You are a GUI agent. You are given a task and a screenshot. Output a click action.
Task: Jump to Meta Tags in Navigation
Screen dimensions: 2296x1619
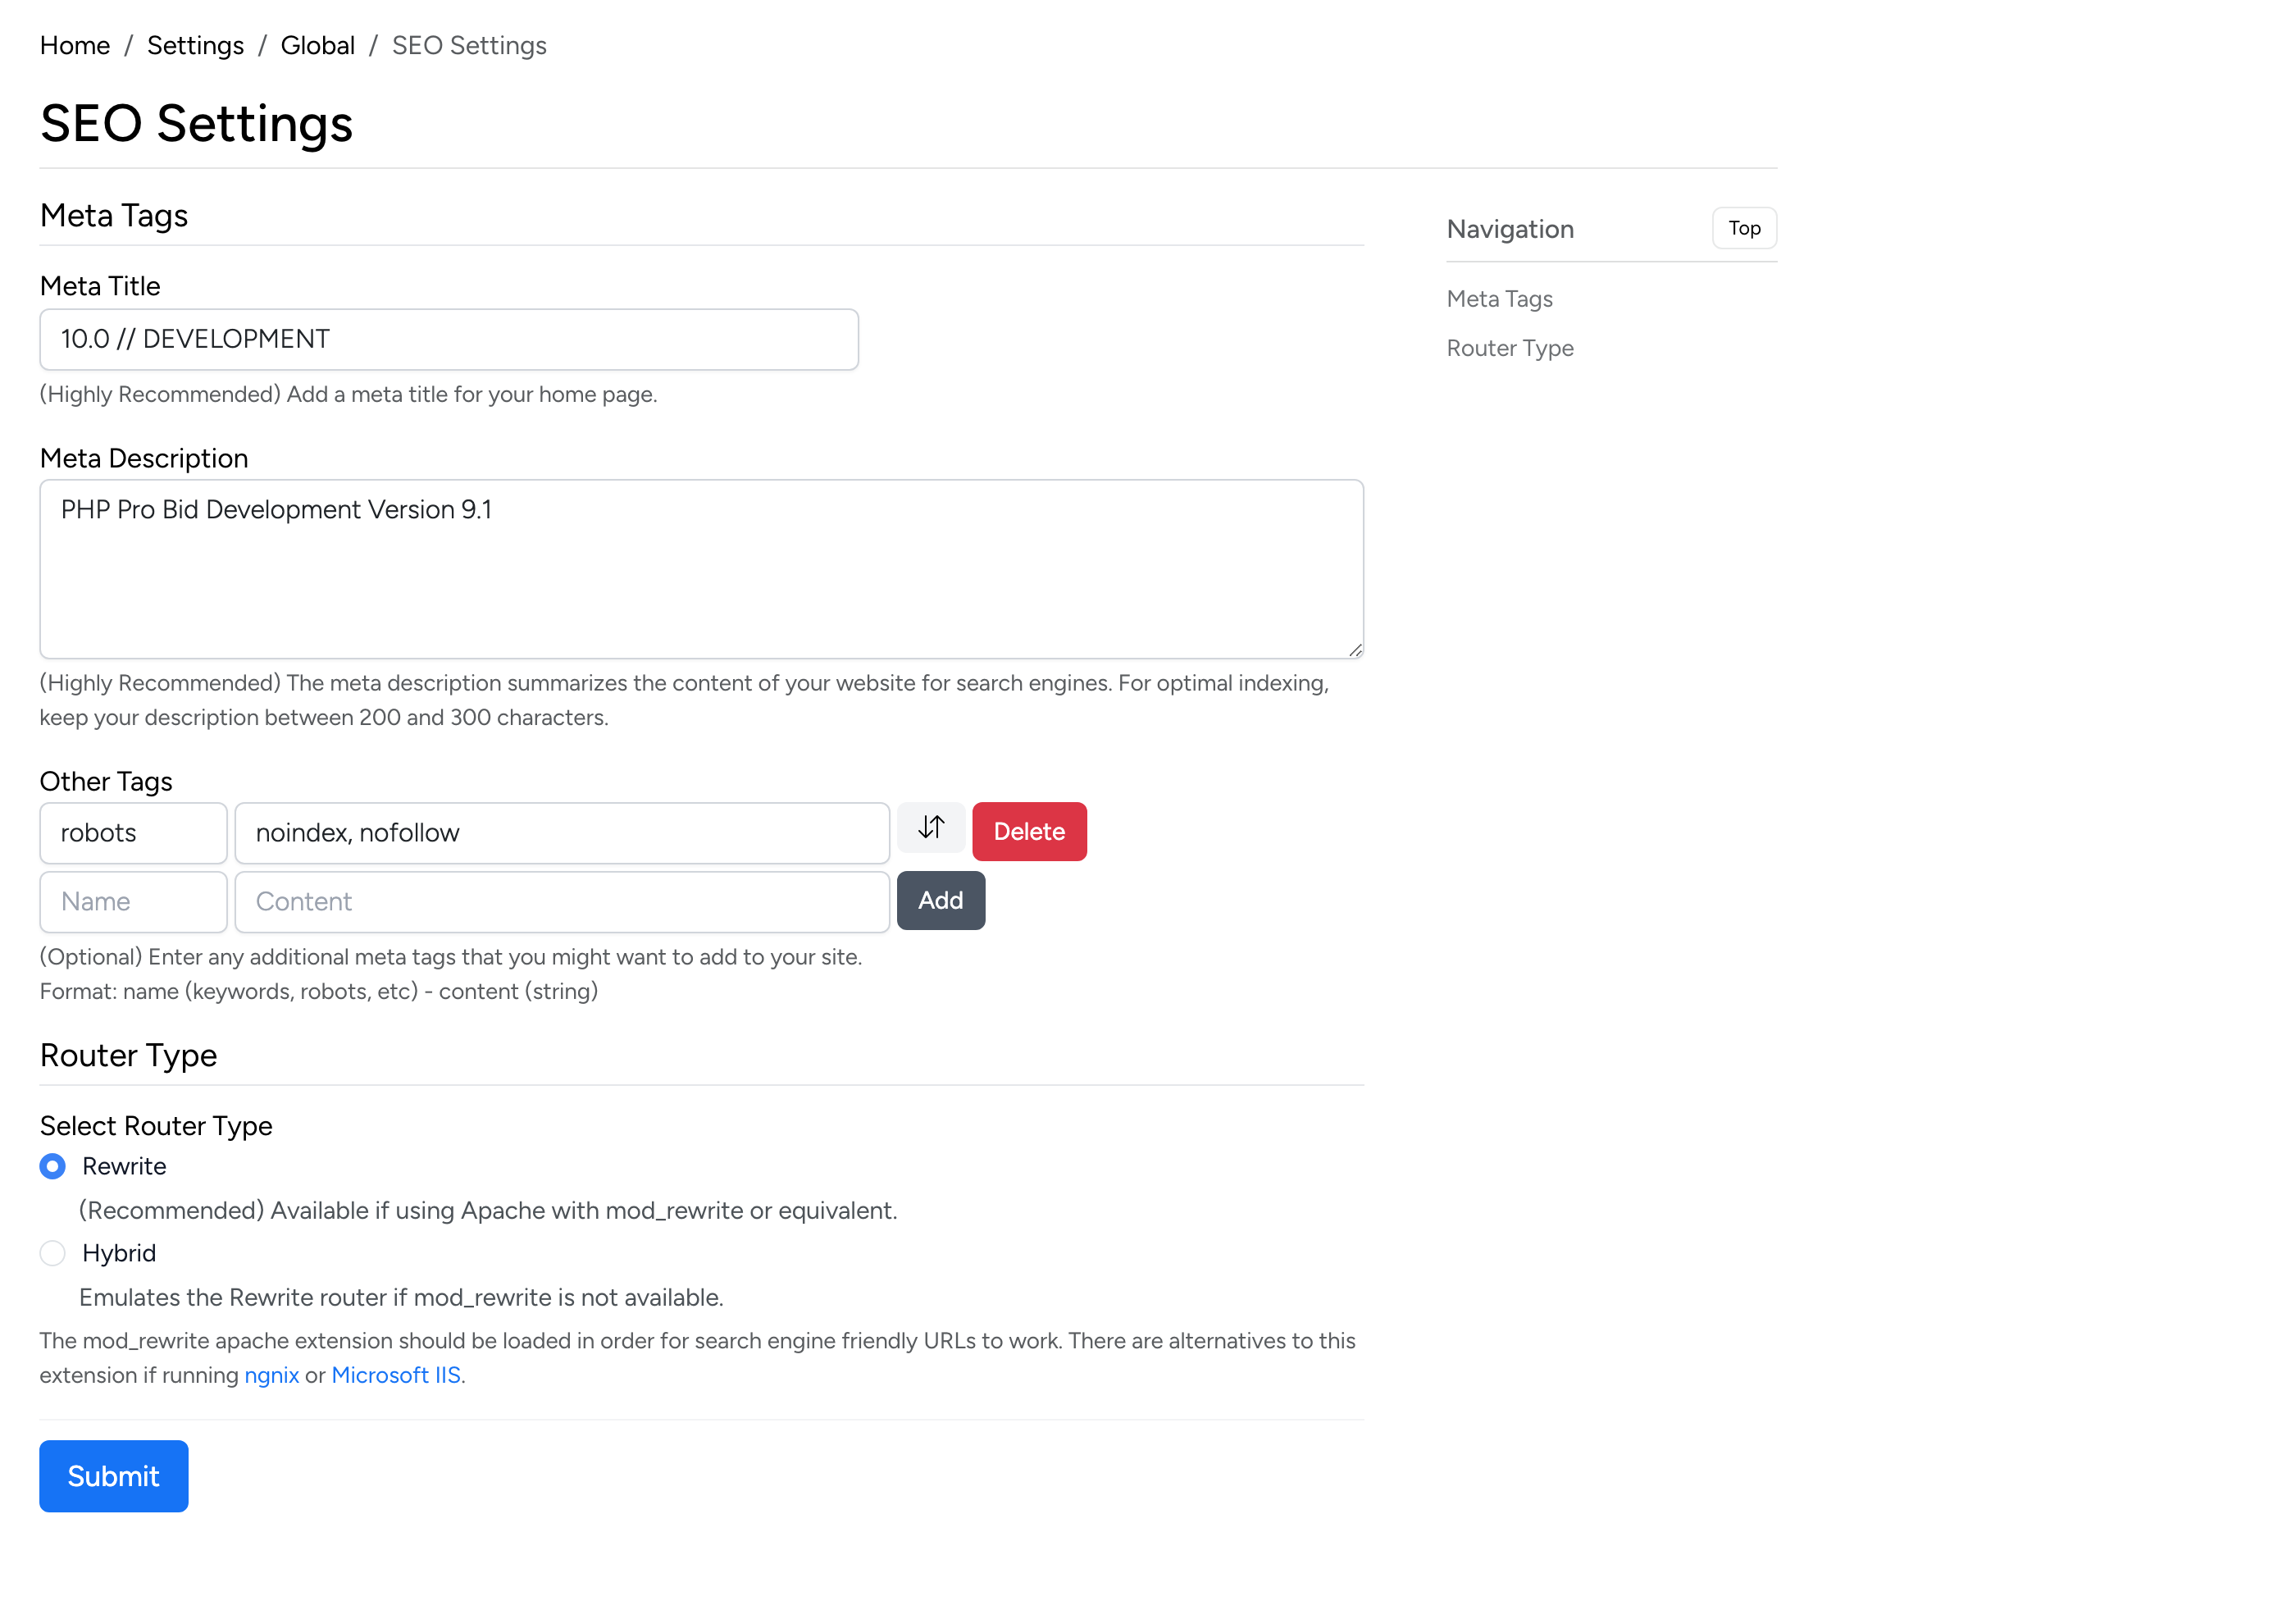(x=1499, y=299)
